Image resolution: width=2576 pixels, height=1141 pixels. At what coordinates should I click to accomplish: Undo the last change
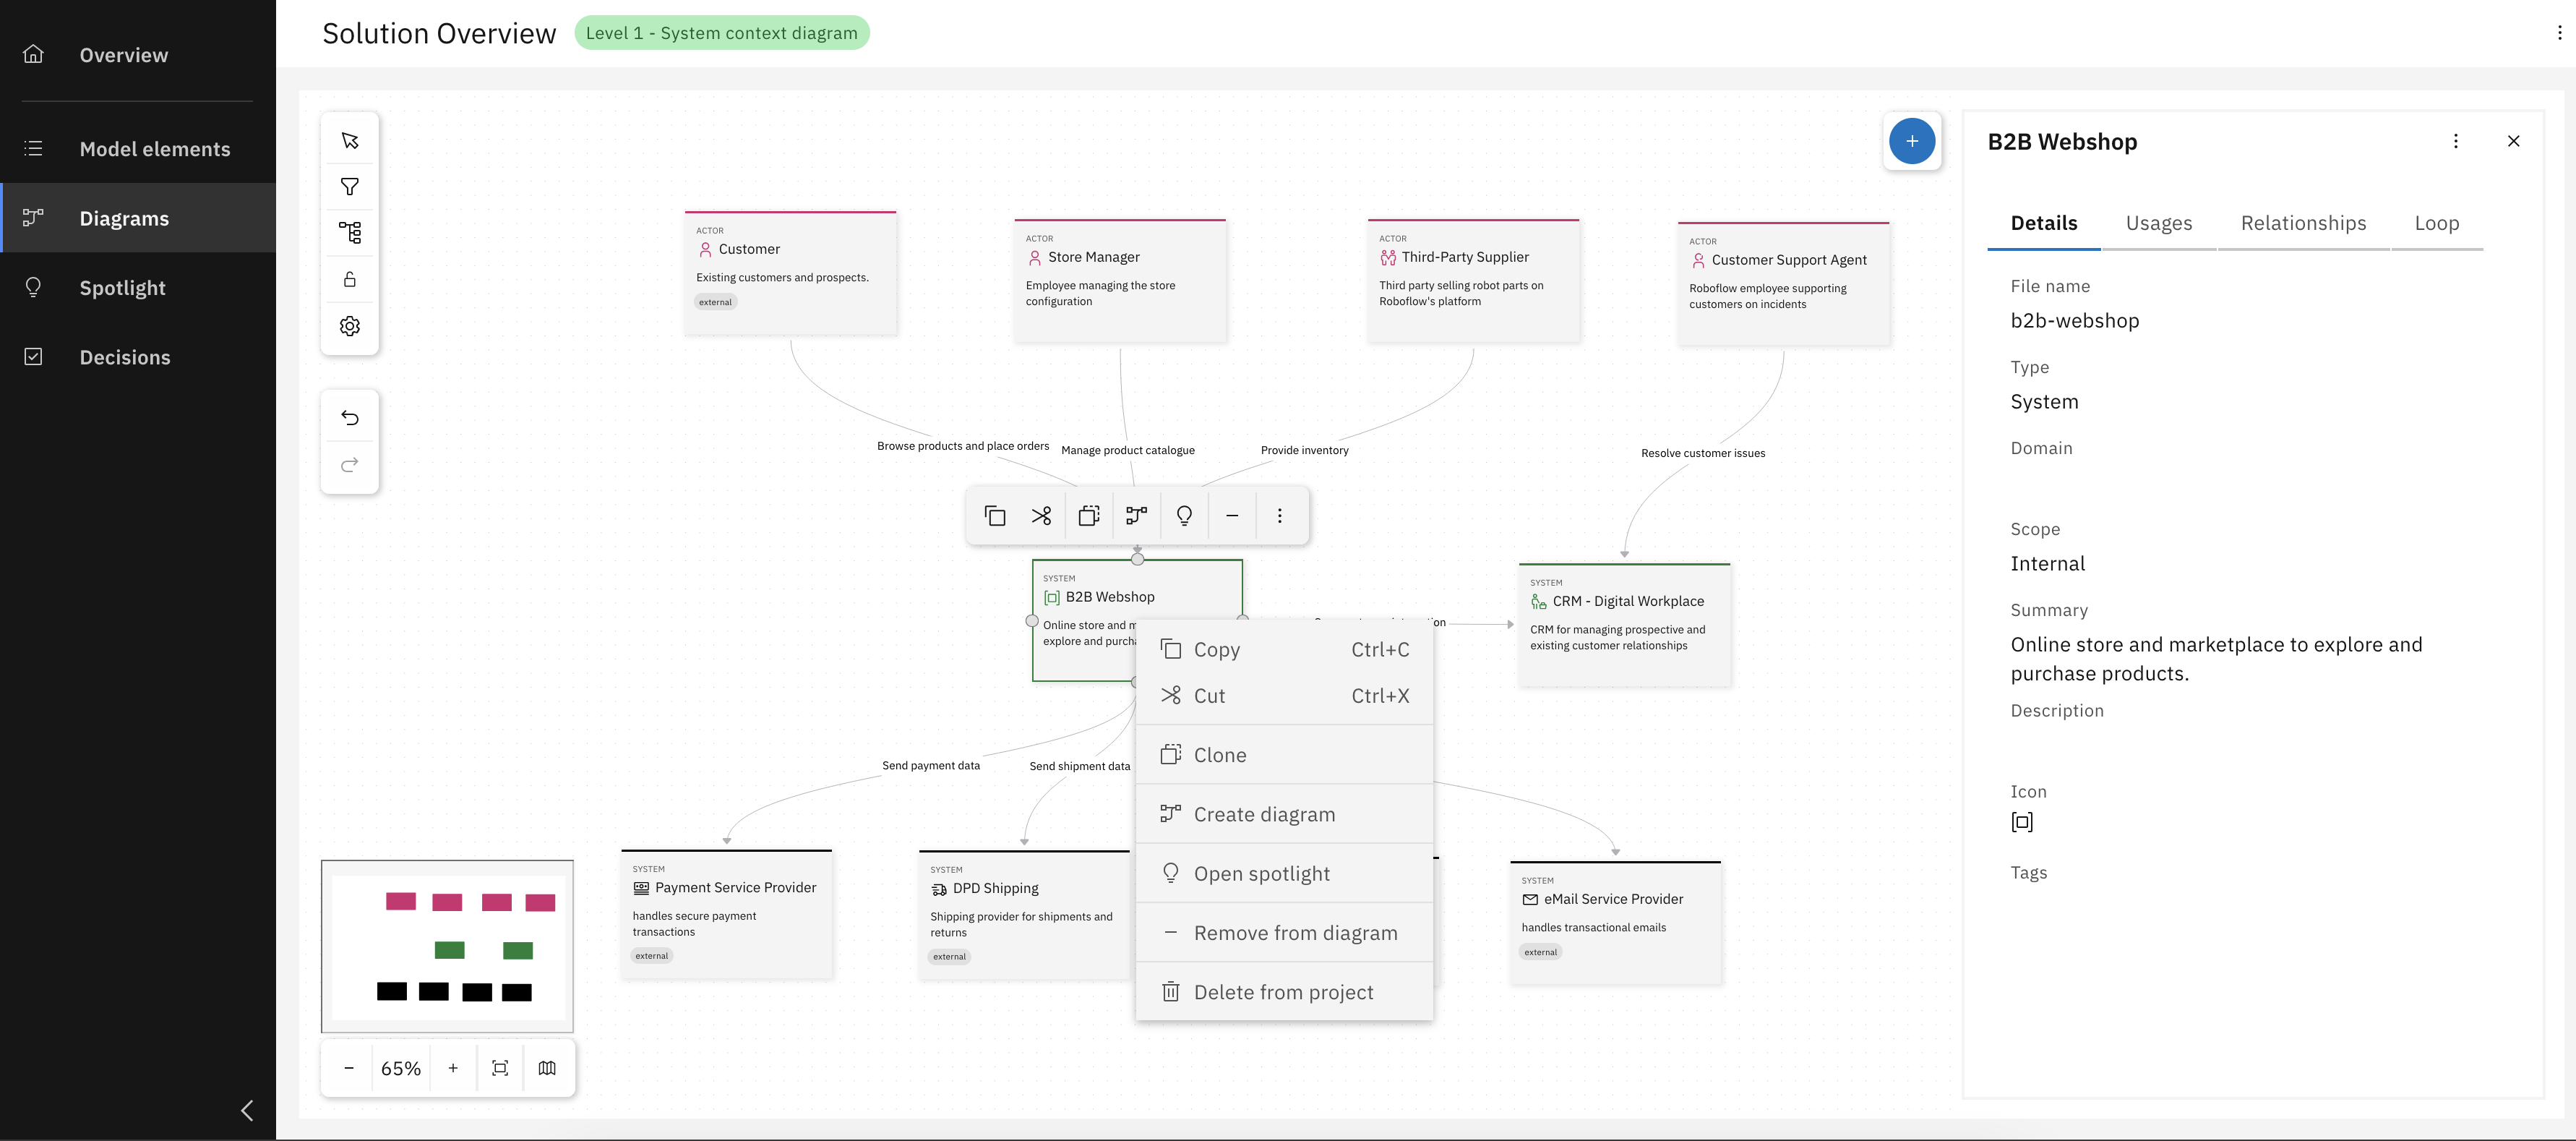pos(349,417)
